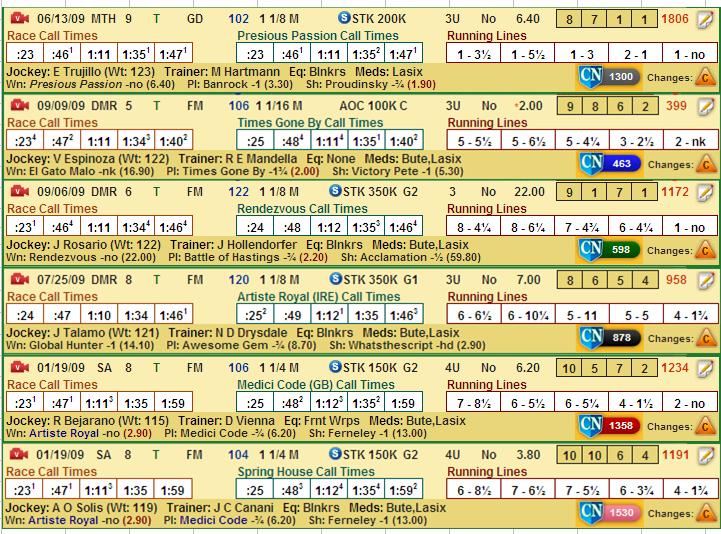The height and width of the screenshot is (534, 721).
Task: Open Changes triangle icon in V Espinoza row
Action: [x=705, y=164]
